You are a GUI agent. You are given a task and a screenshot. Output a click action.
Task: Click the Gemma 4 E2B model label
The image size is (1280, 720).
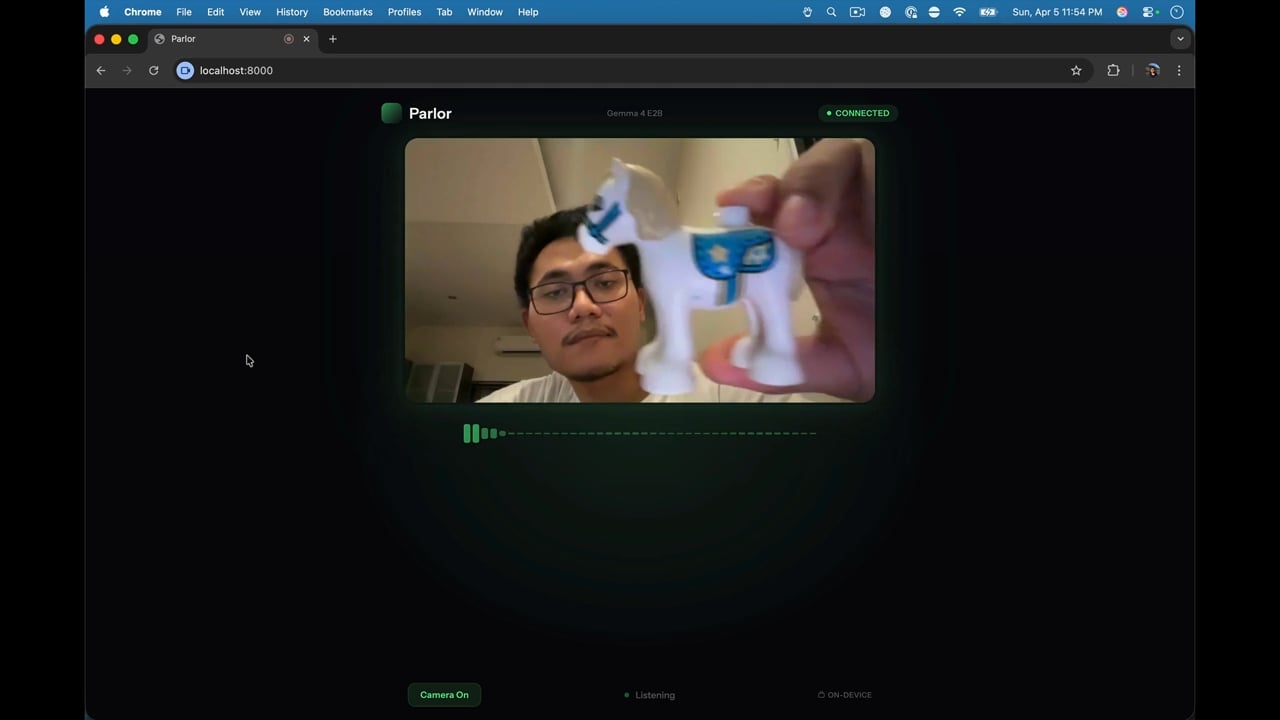click(635, 113)
